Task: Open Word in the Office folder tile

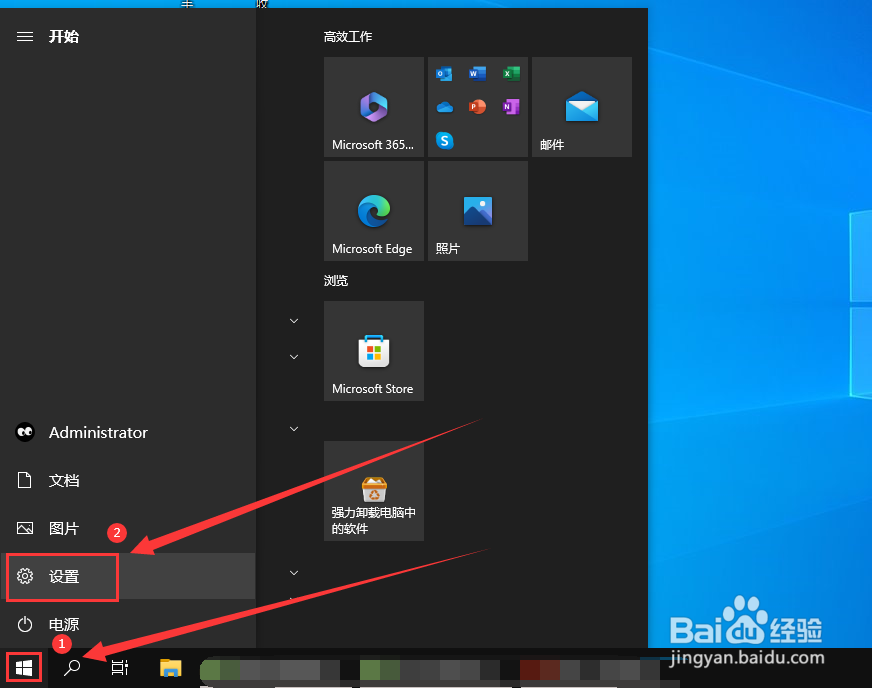Action: [x=477, y=73]
